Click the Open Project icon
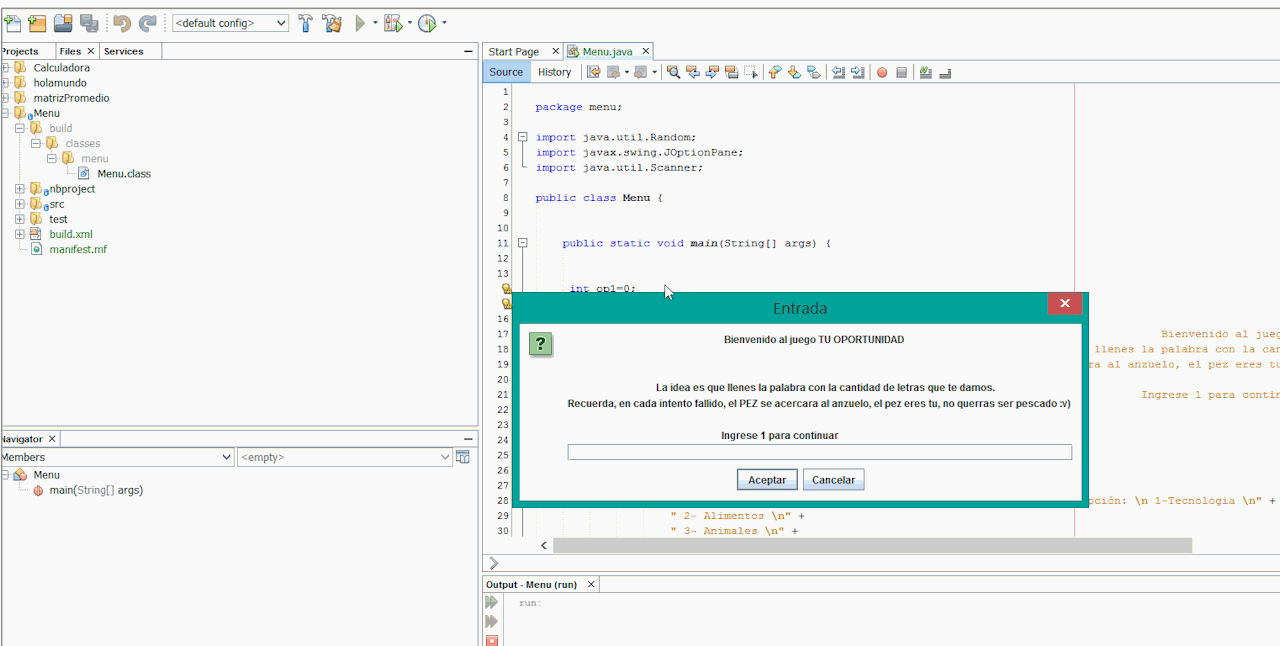Viewport: 1280px width, 646px height. [x=63, y=22]
